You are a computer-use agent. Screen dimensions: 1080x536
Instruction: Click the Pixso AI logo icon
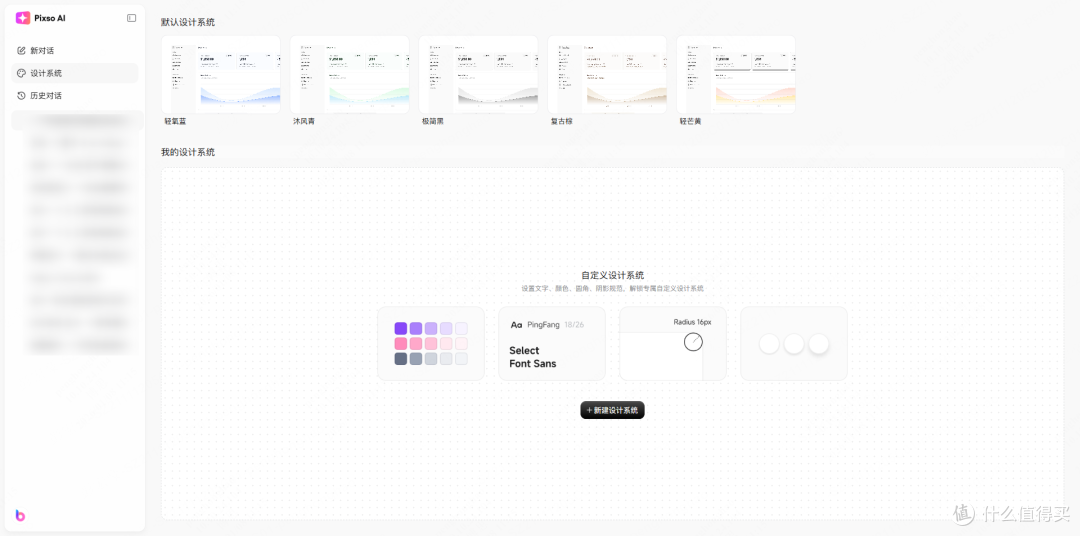23,18
